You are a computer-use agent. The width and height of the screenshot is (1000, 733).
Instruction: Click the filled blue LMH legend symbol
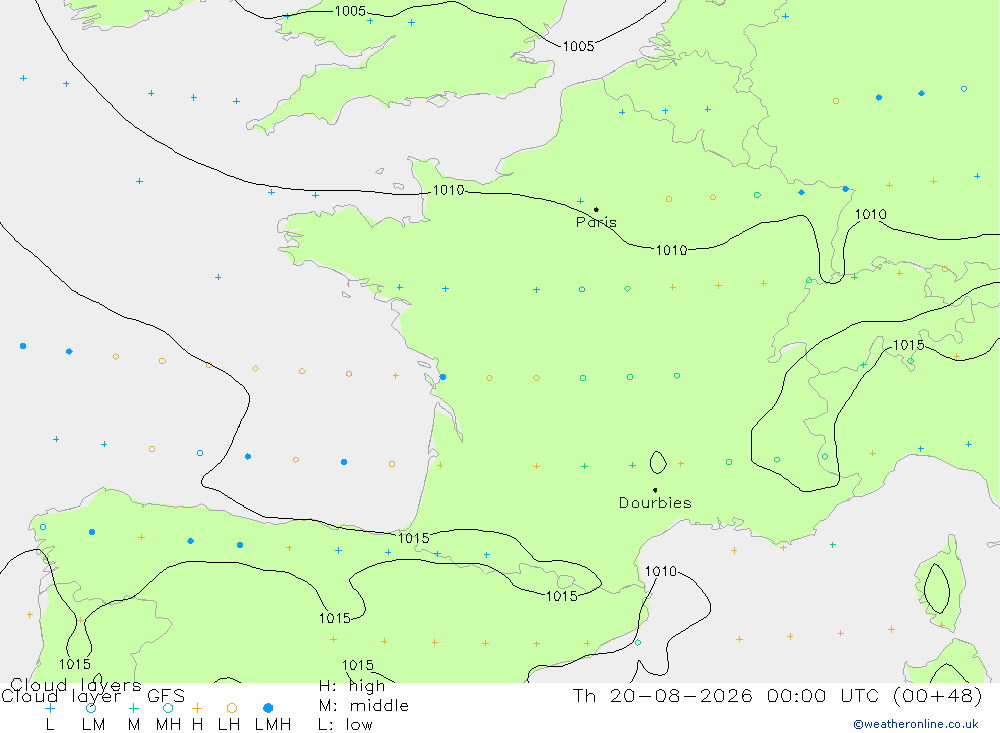click(268, 708)
